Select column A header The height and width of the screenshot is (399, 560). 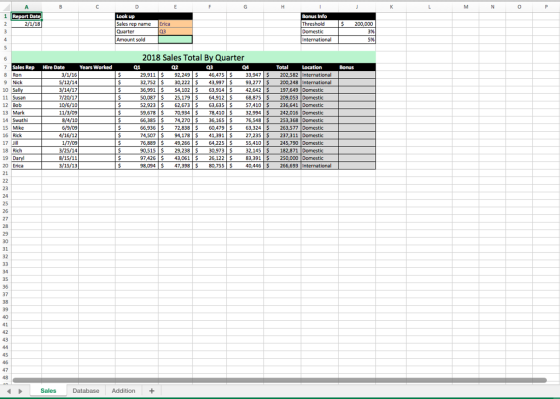[x=26, y=7]
